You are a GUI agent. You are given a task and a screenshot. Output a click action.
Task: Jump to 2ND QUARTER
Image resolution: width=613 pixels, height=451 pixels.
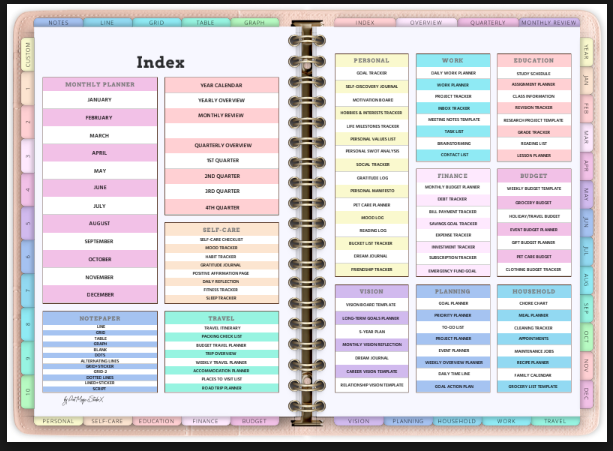(222, 176)
